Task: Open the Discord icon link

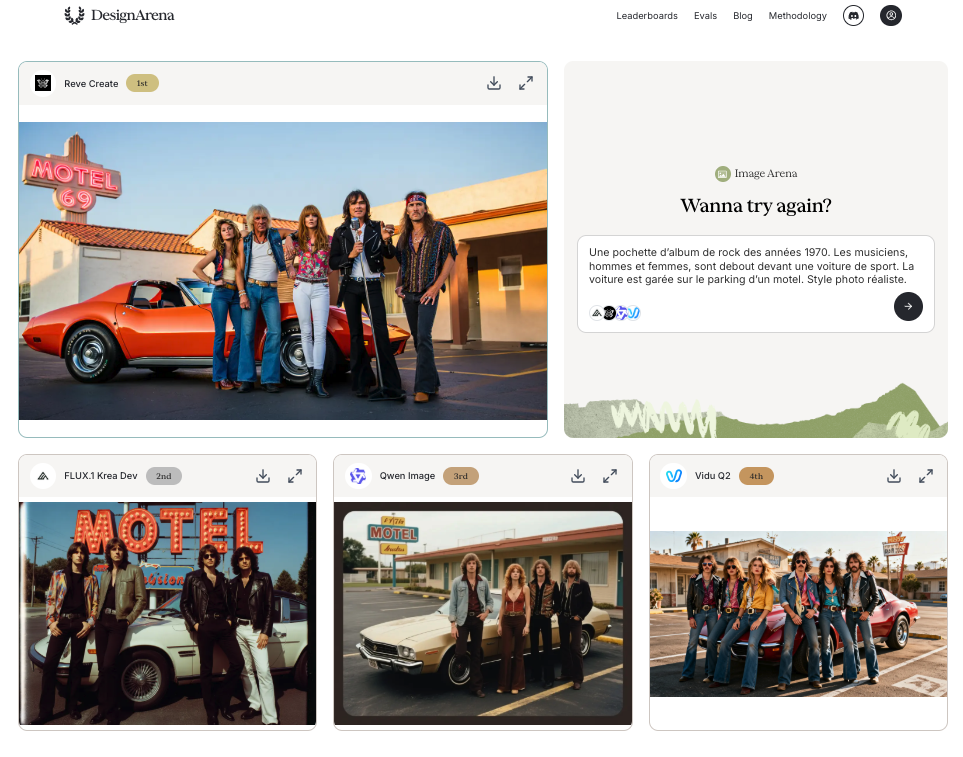Action: pos(853,16)
